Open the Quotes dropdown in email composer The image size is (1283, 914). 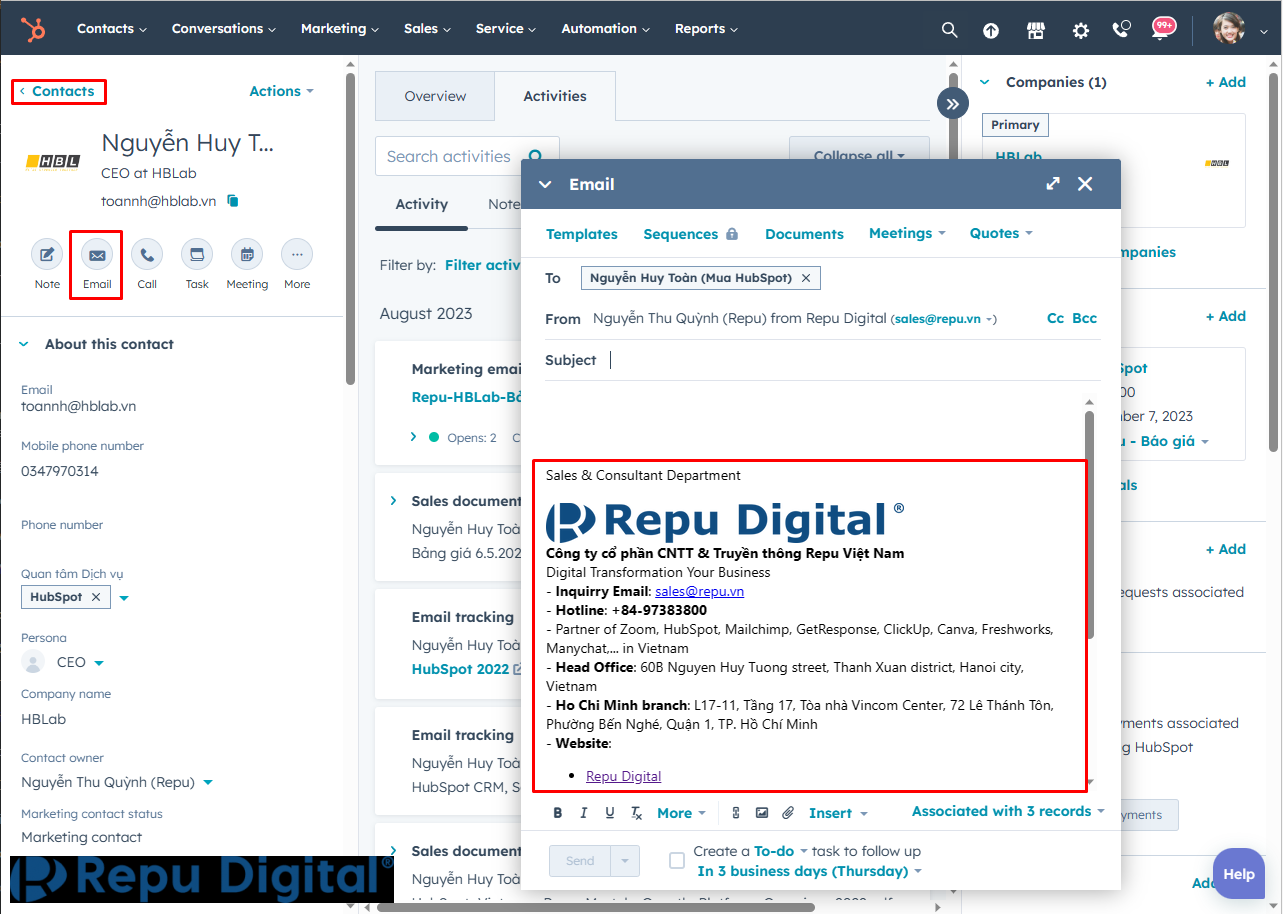point(1001,233)
